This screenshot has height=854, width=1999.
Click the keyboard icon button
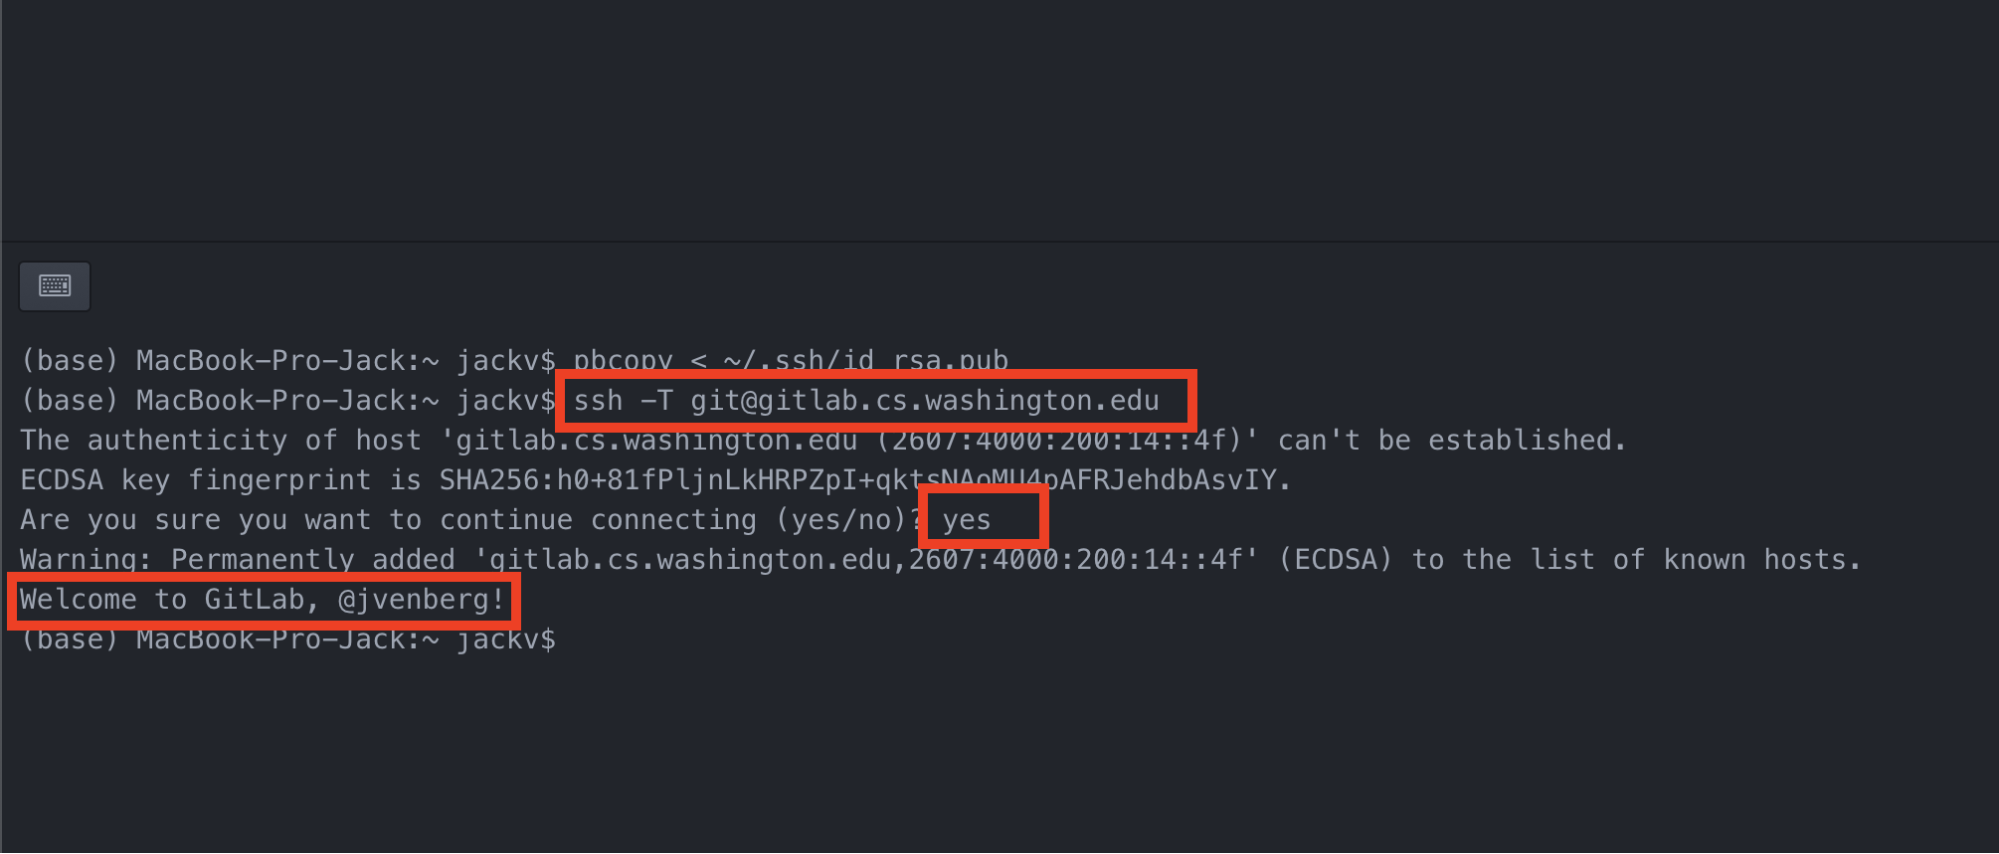click(55, 287)
